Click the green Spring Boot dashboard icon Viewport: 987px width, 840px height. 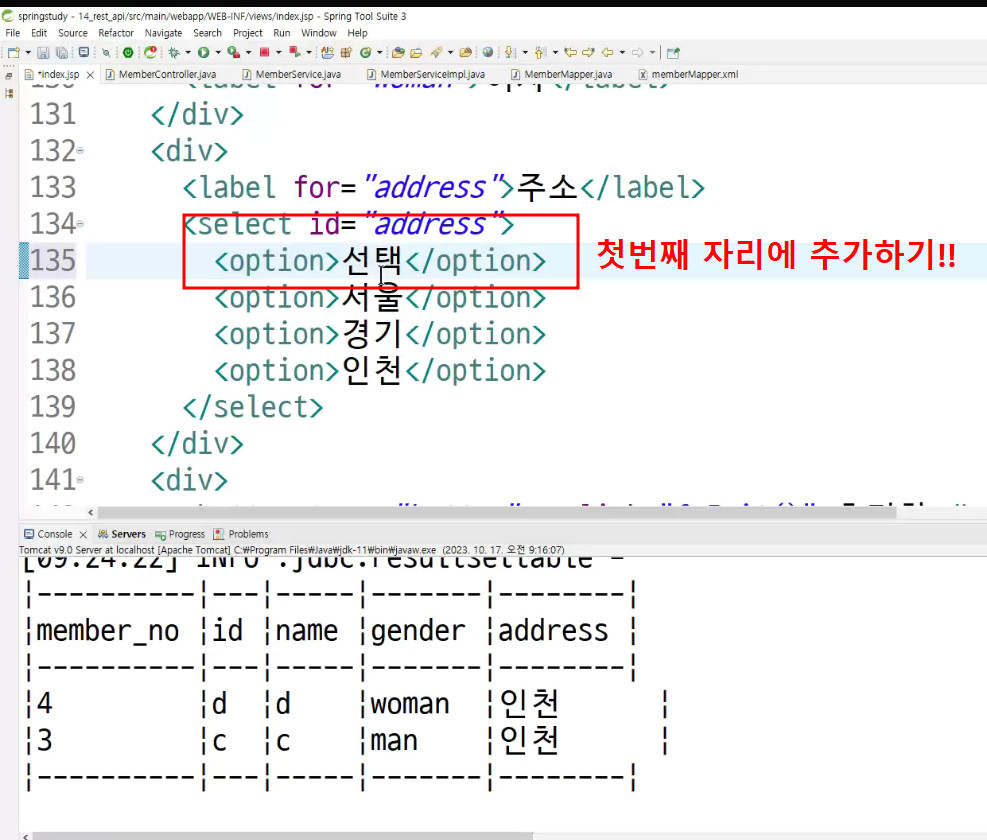click(128, 53)
